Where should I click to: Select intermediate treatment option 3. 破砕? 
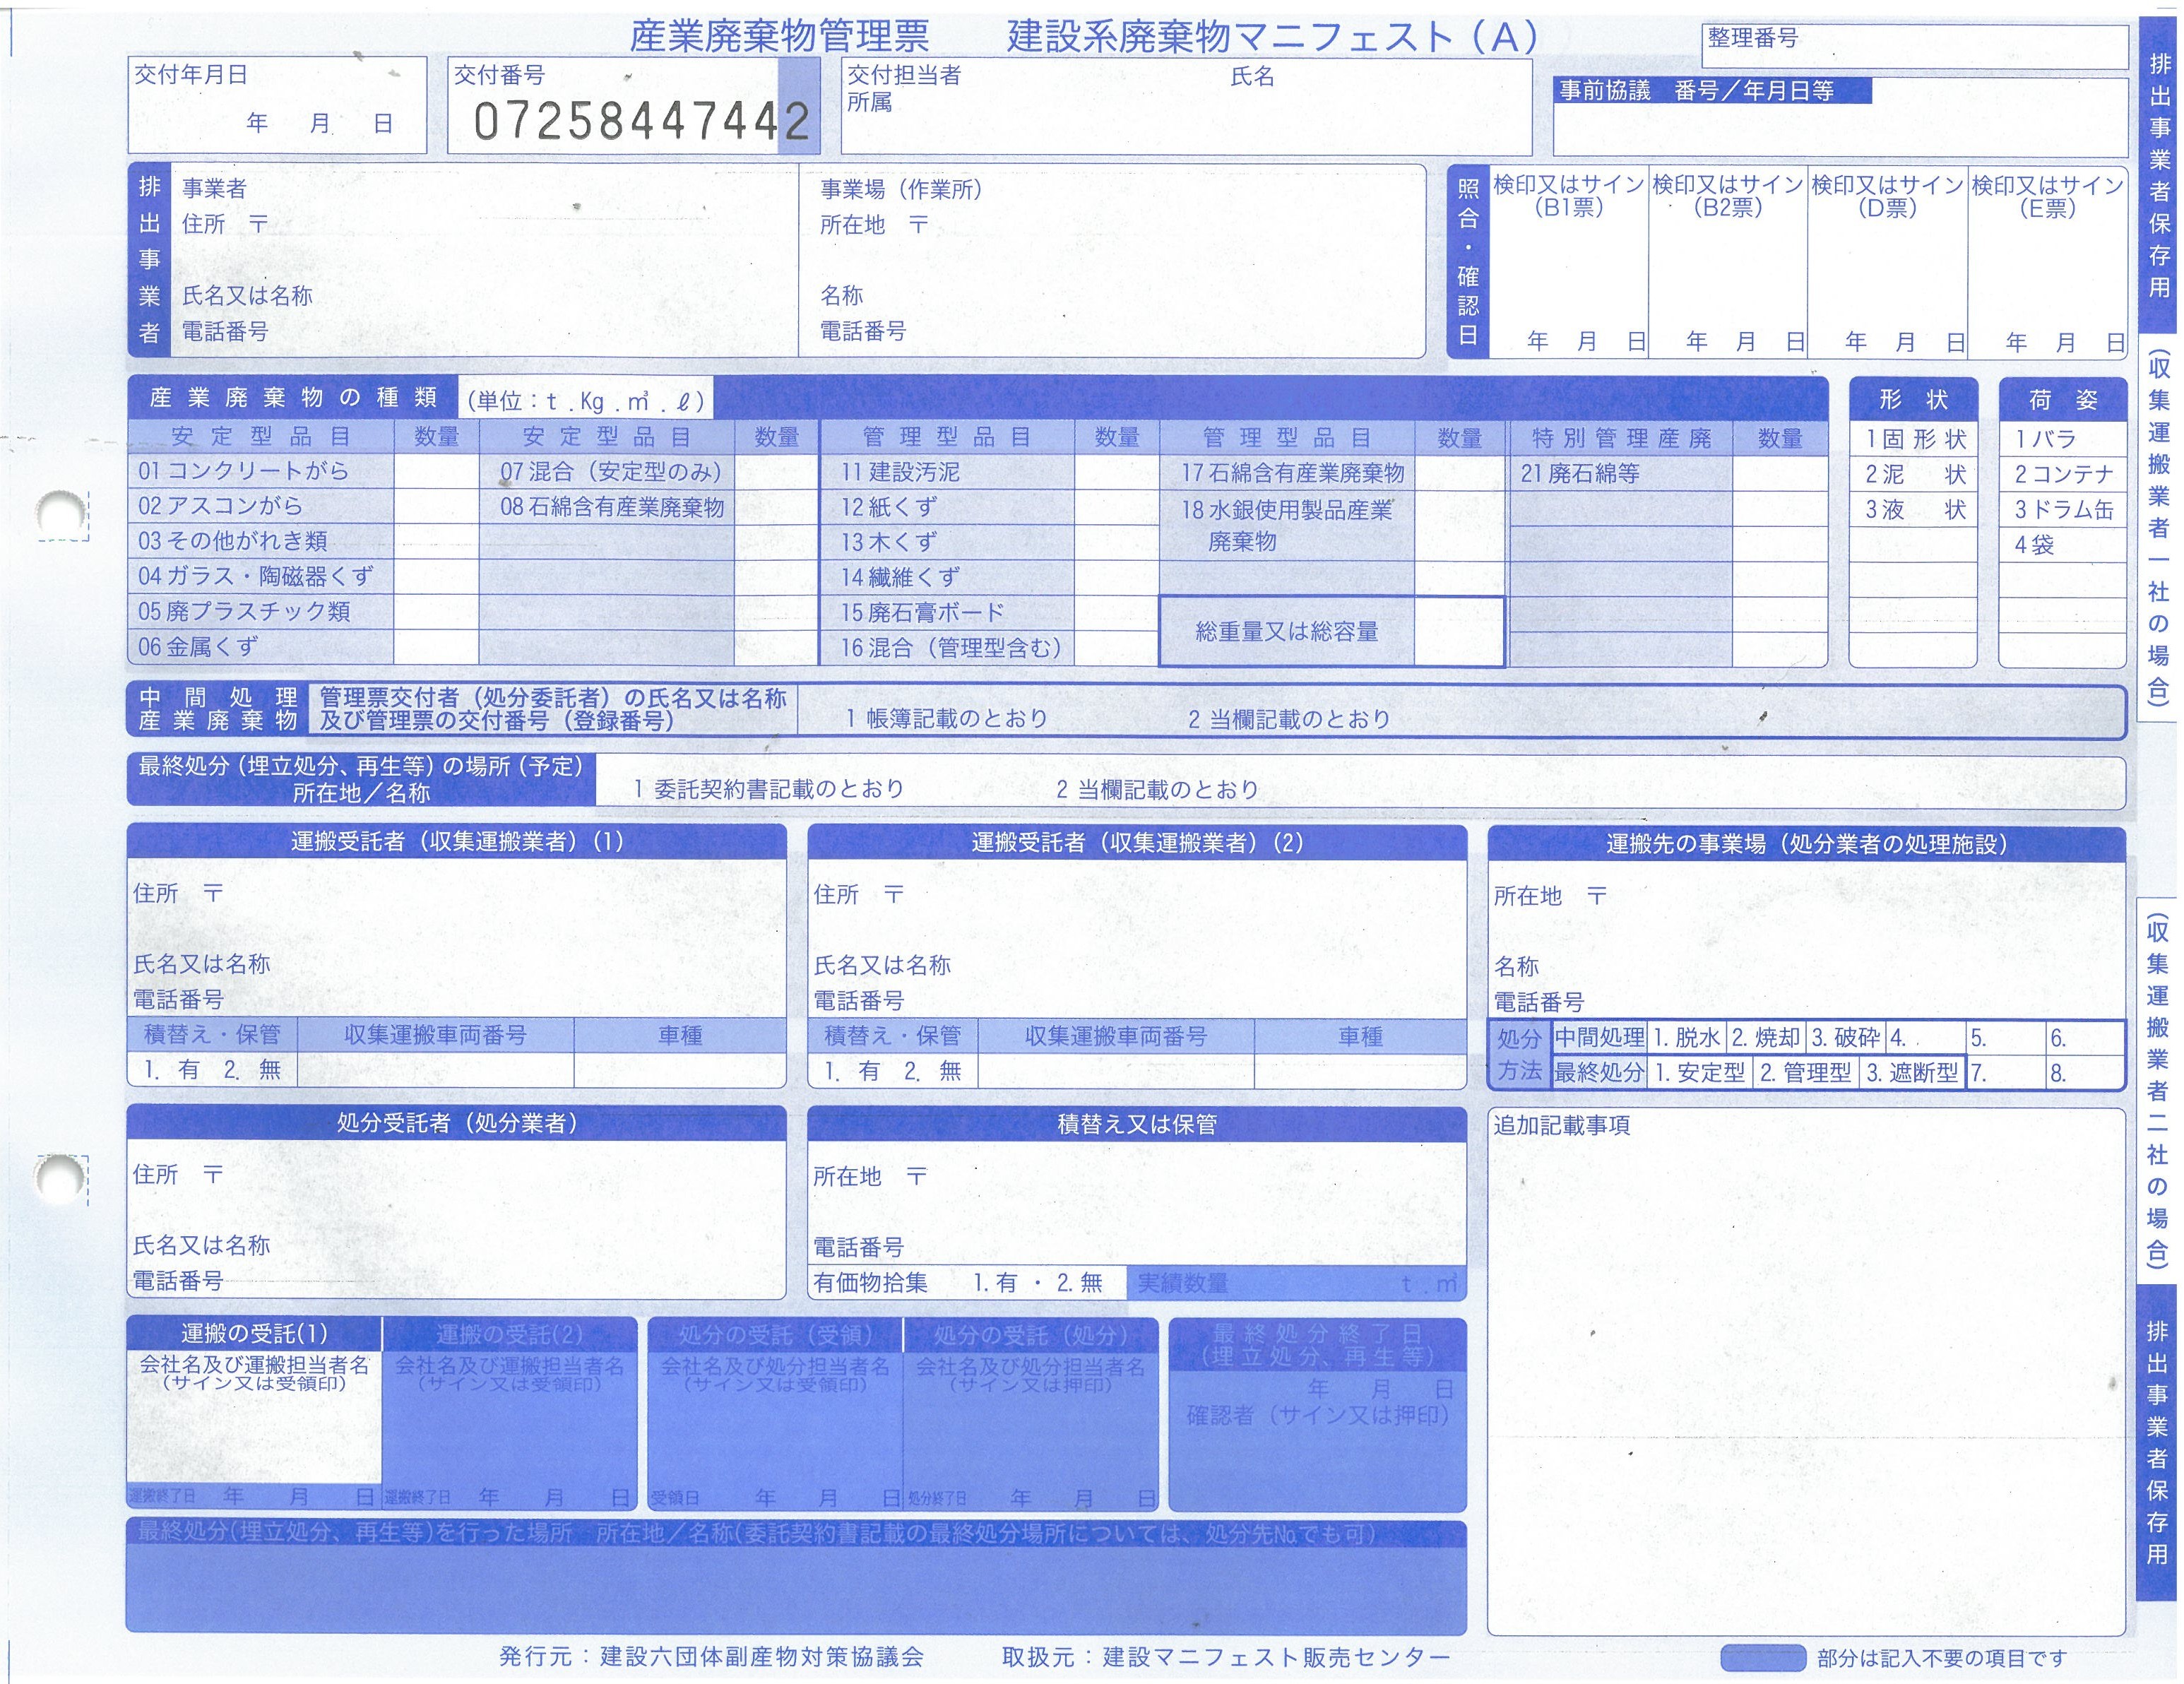1846,1038
